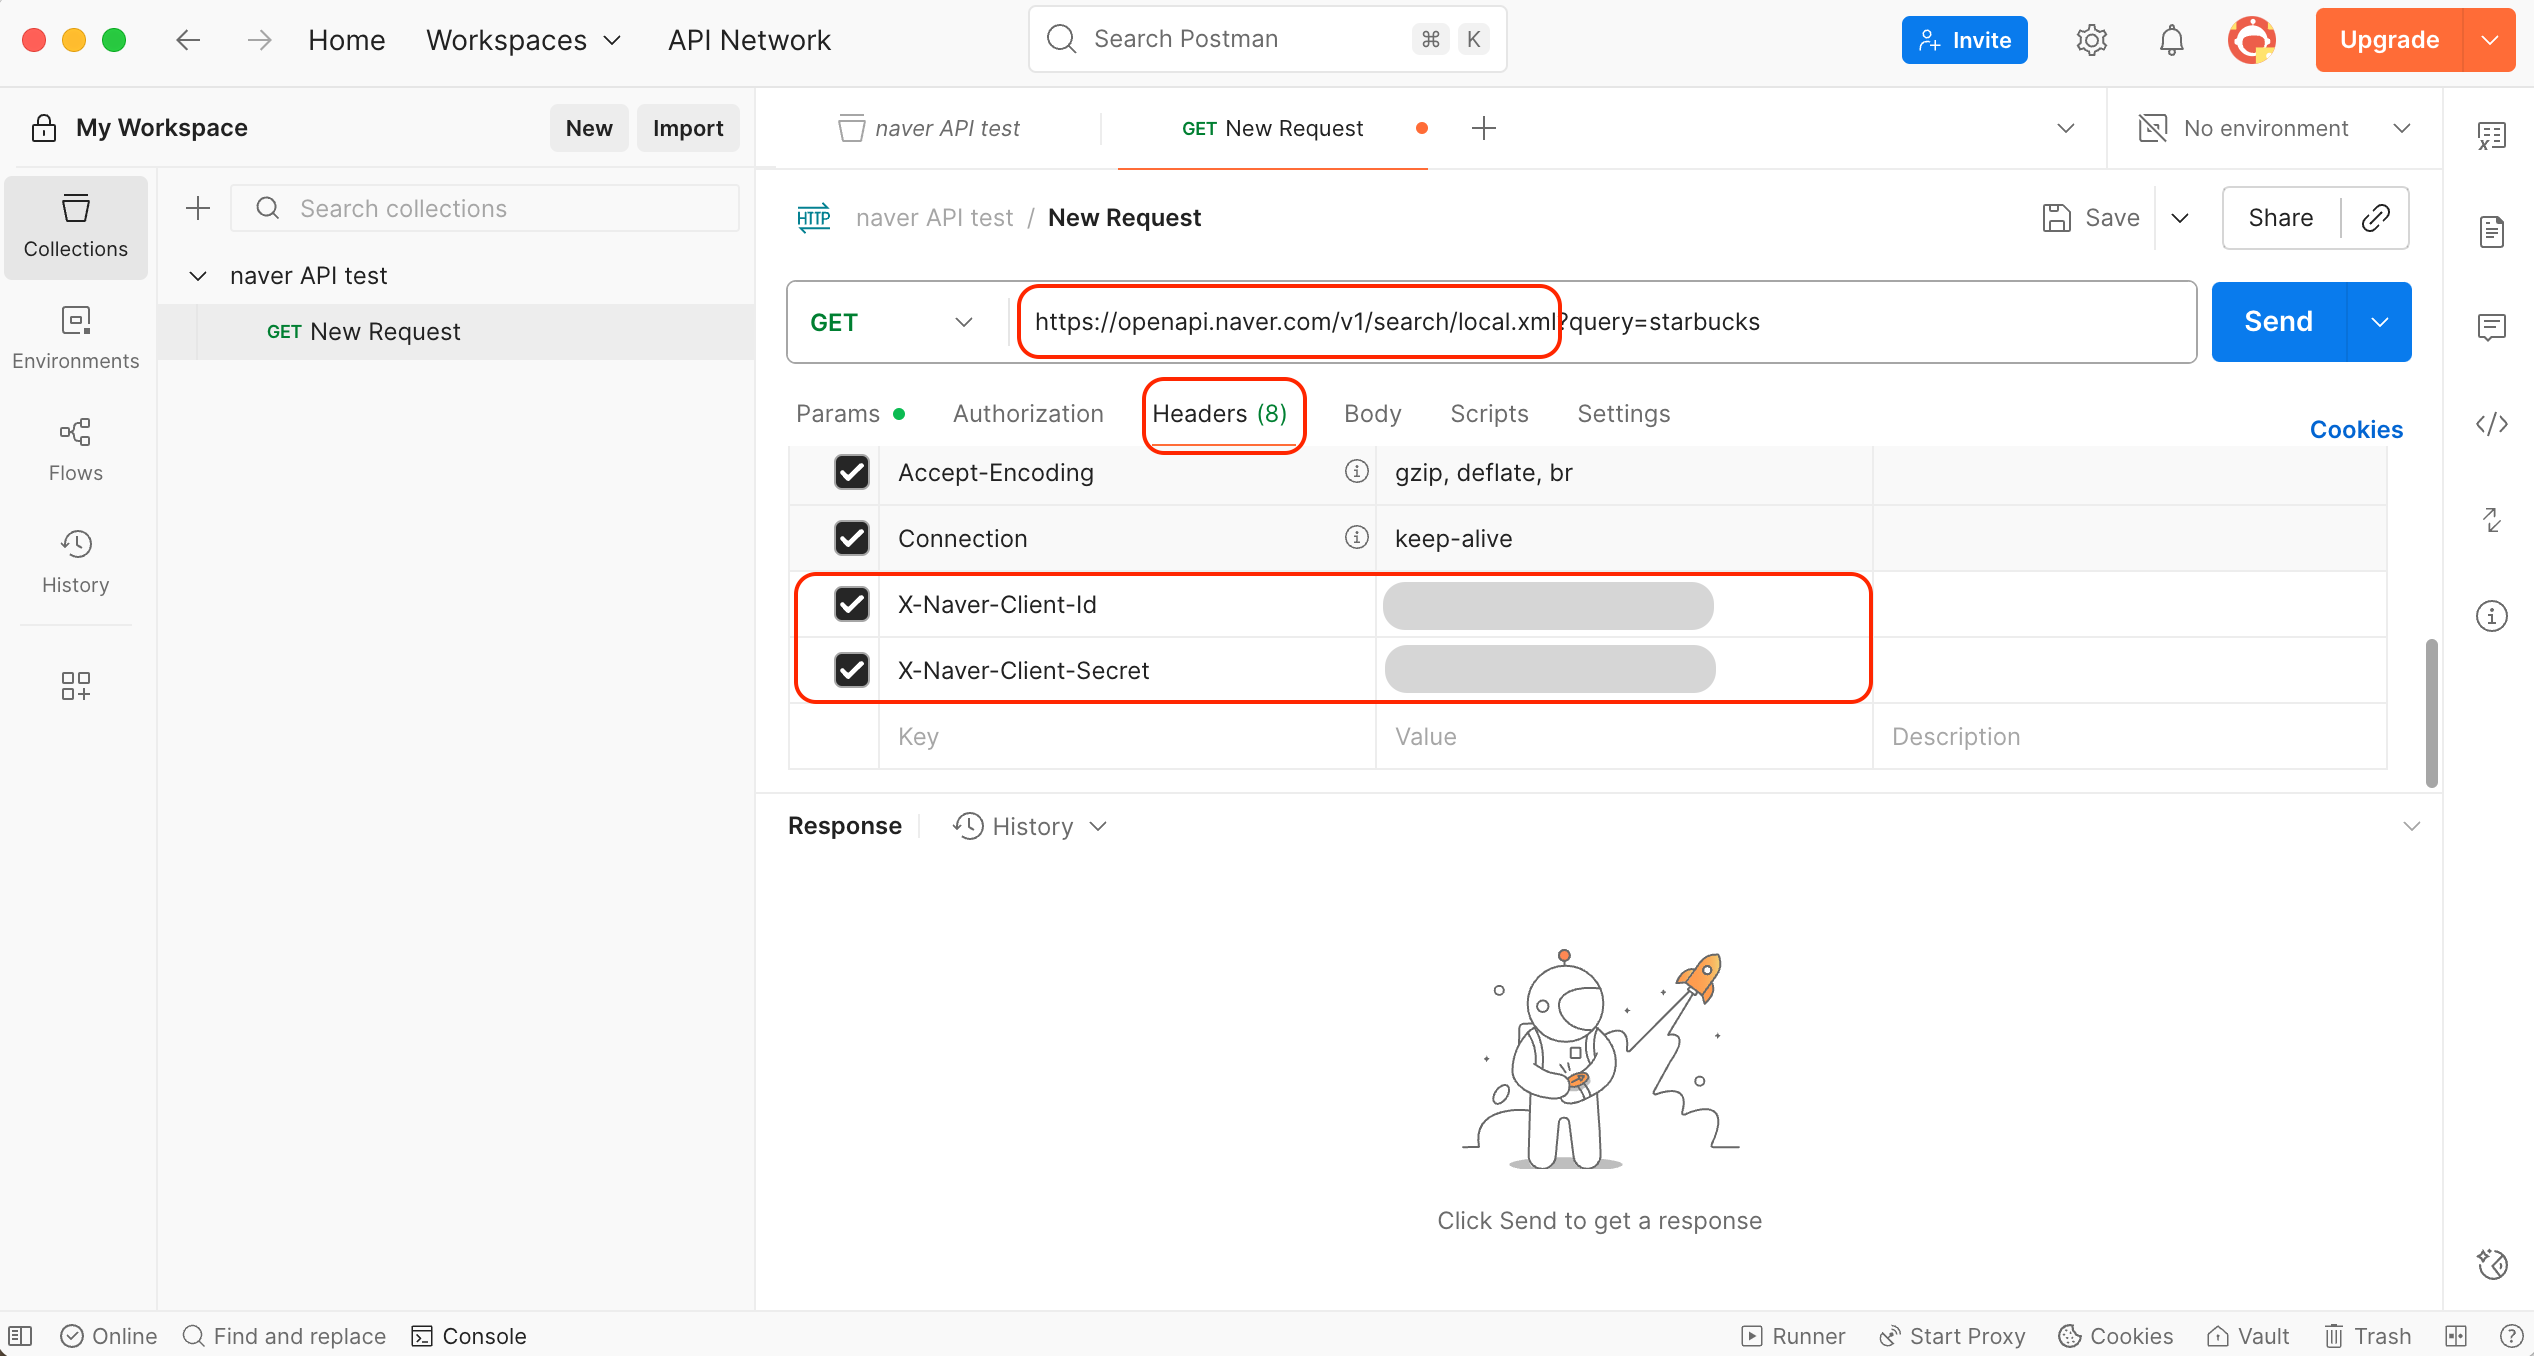Open the GET method dropdown
The height and width of the screenshot is (1356, 2534).
click(890, 322)
